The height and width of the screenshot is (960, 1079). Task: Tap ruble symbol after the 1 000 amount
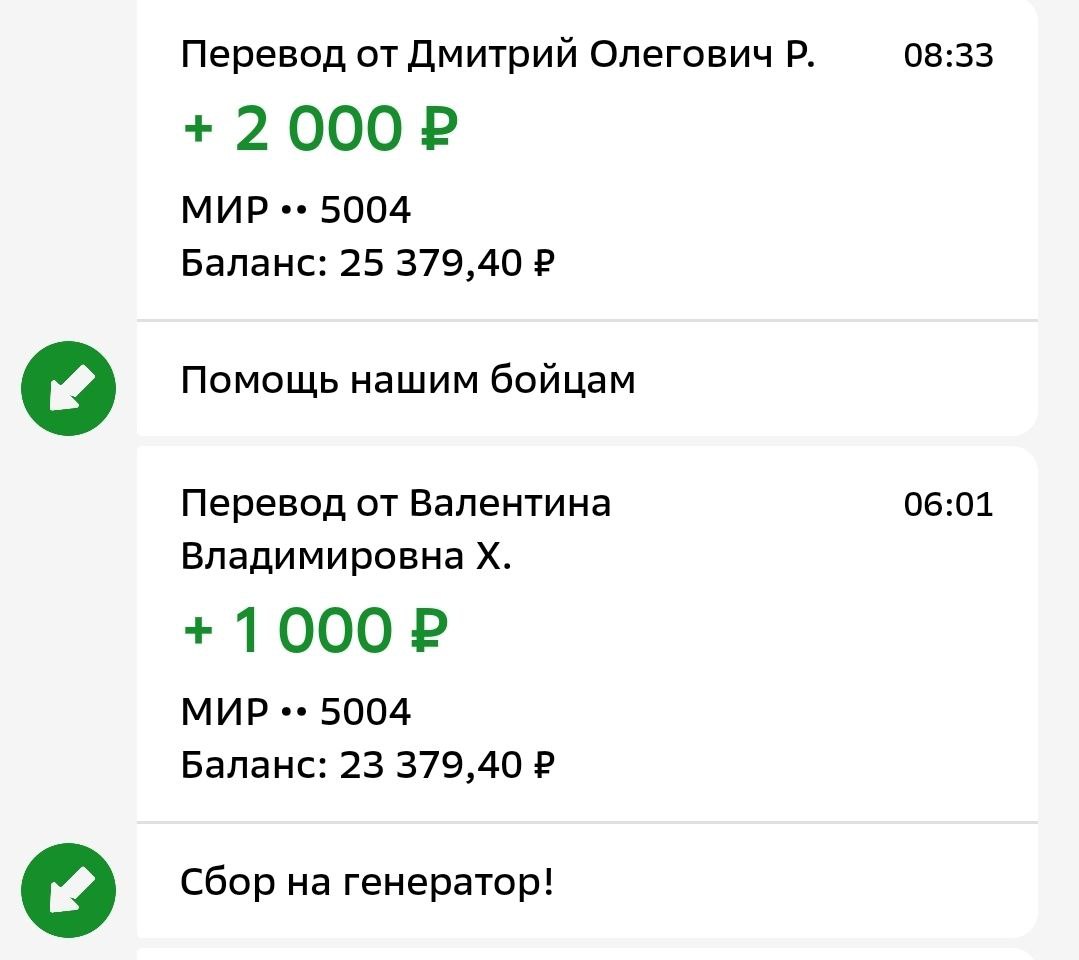(429, 630)
